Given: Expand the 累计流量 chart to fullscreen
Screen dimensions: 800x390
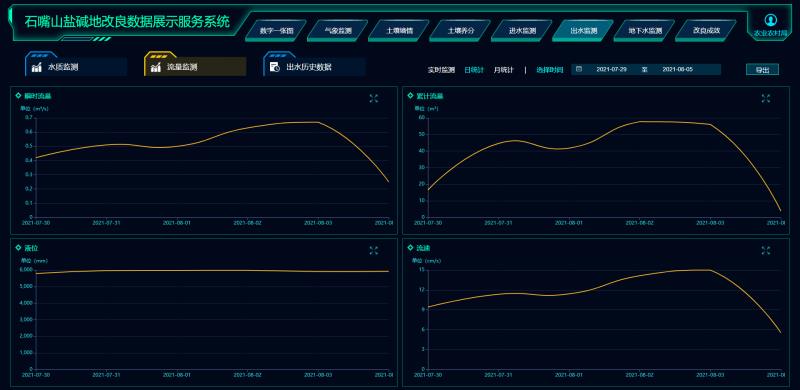Looking at the screenshot, I should point(765,99).
